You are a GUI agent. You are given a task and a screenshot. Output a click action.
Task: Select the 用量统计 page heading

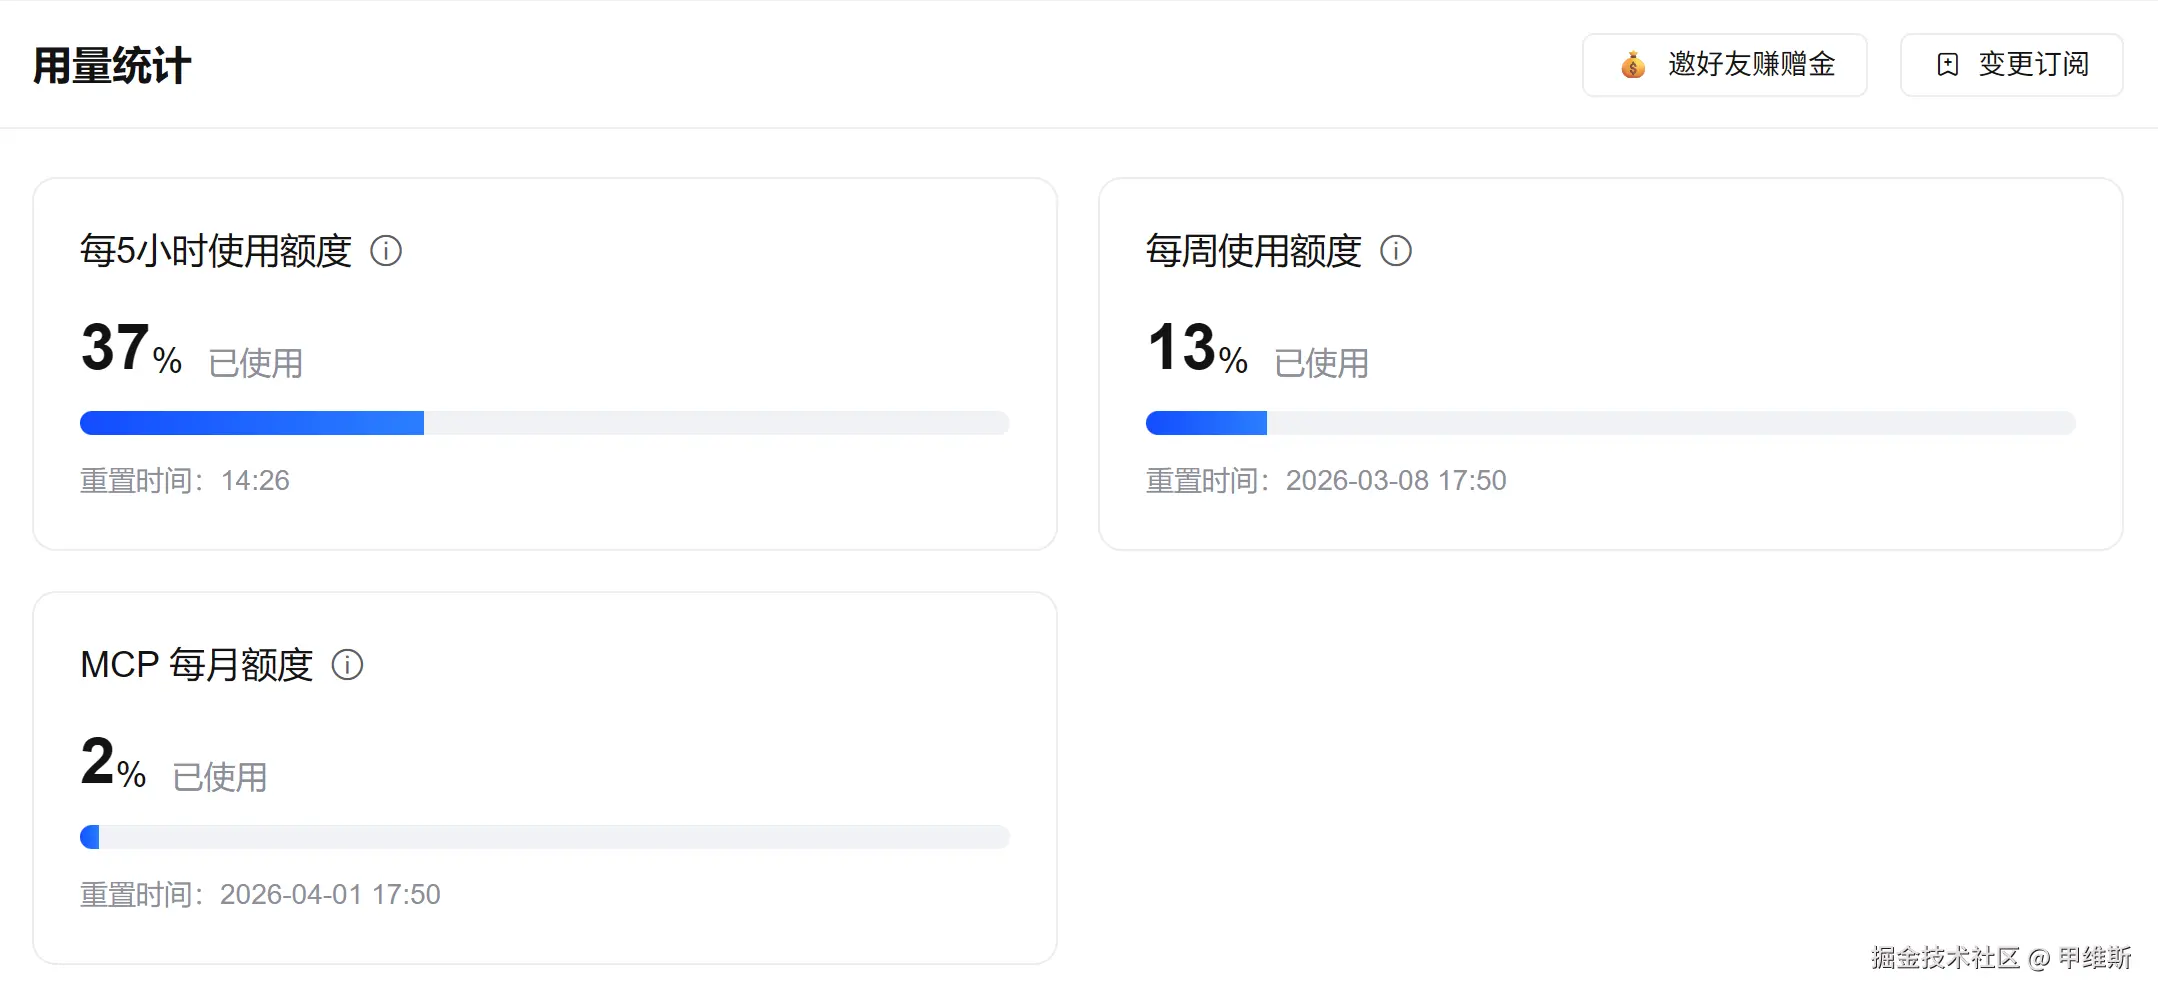(112, 66)
